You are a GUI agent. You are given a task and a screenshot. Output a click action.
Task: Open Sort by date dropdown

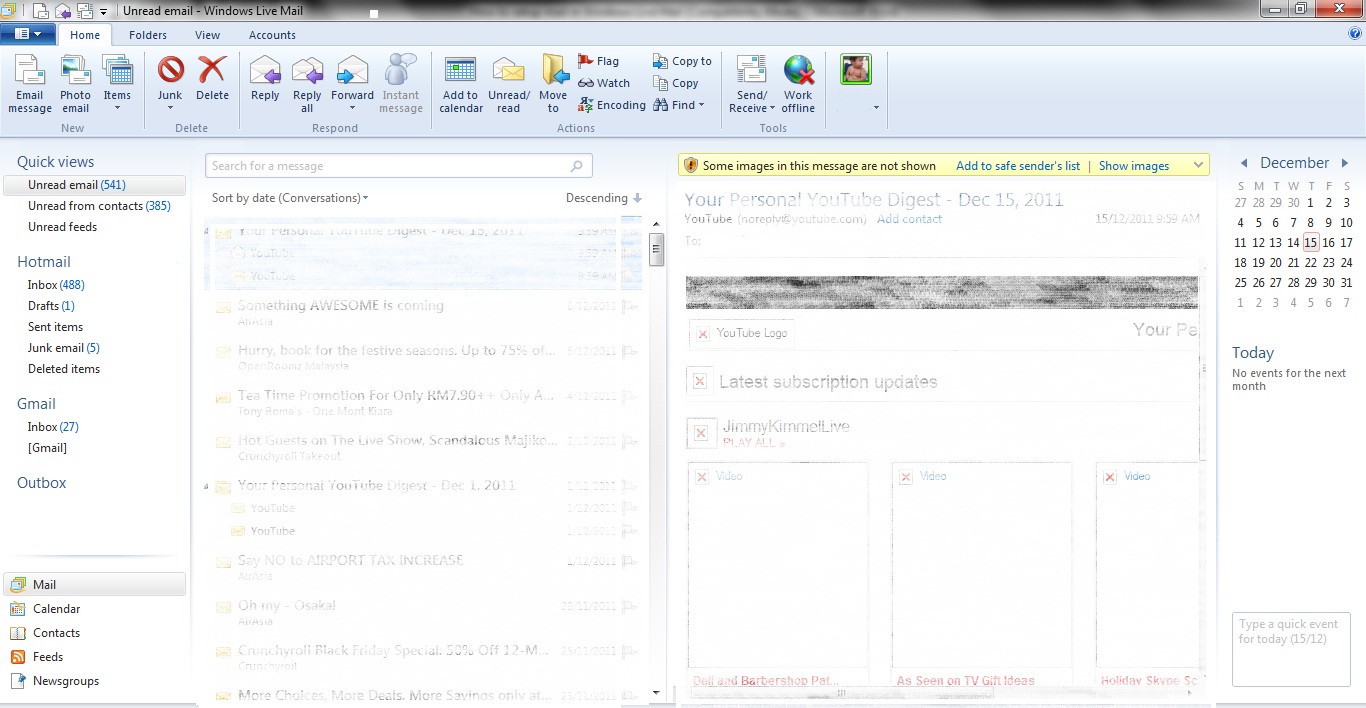290,198
